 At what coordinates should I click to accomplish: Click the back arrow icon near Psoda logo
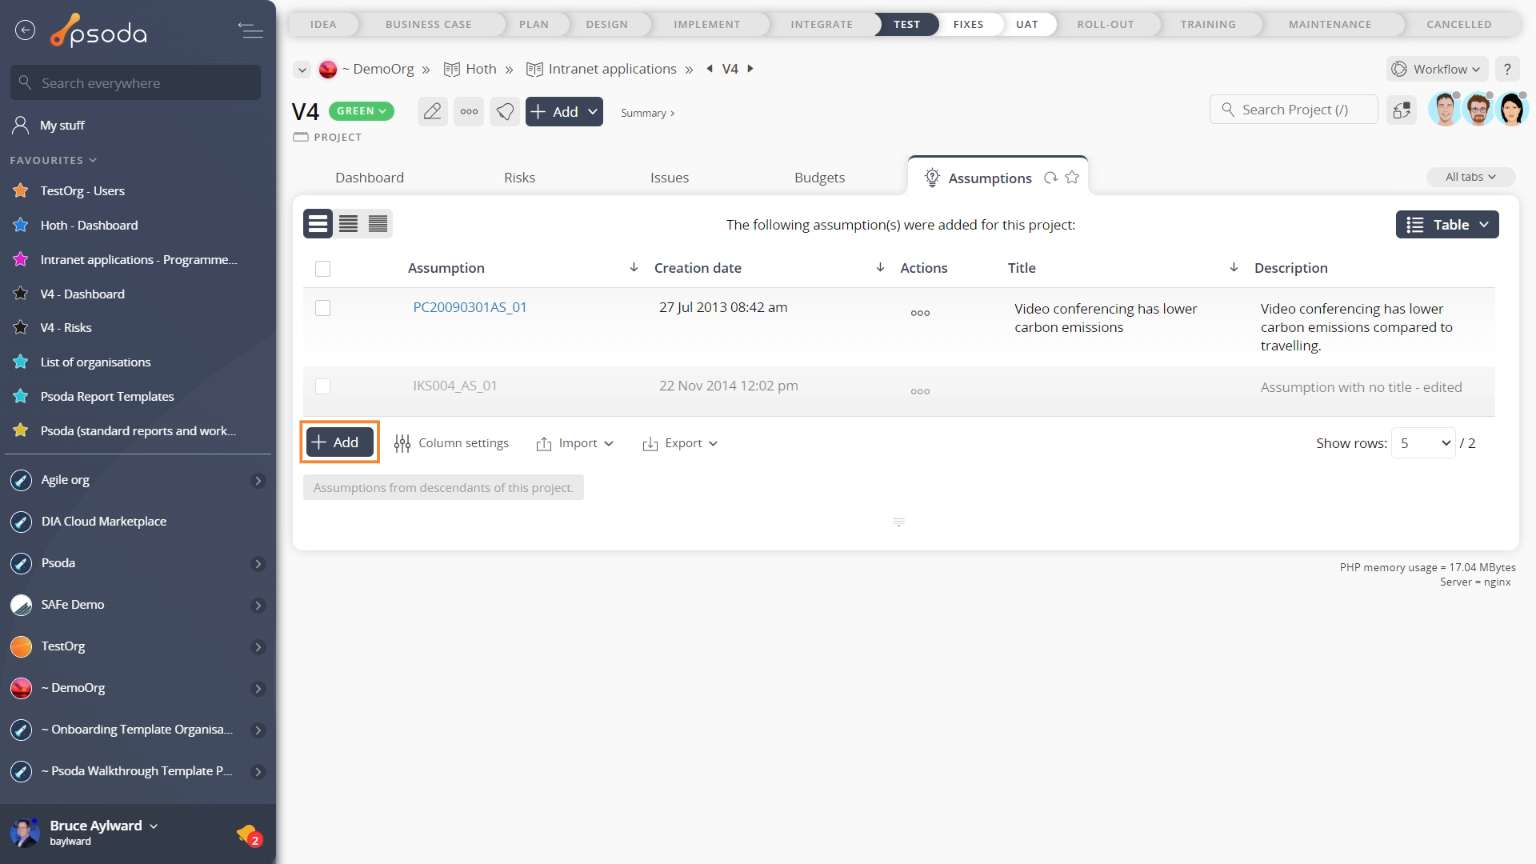coord(25,31)
